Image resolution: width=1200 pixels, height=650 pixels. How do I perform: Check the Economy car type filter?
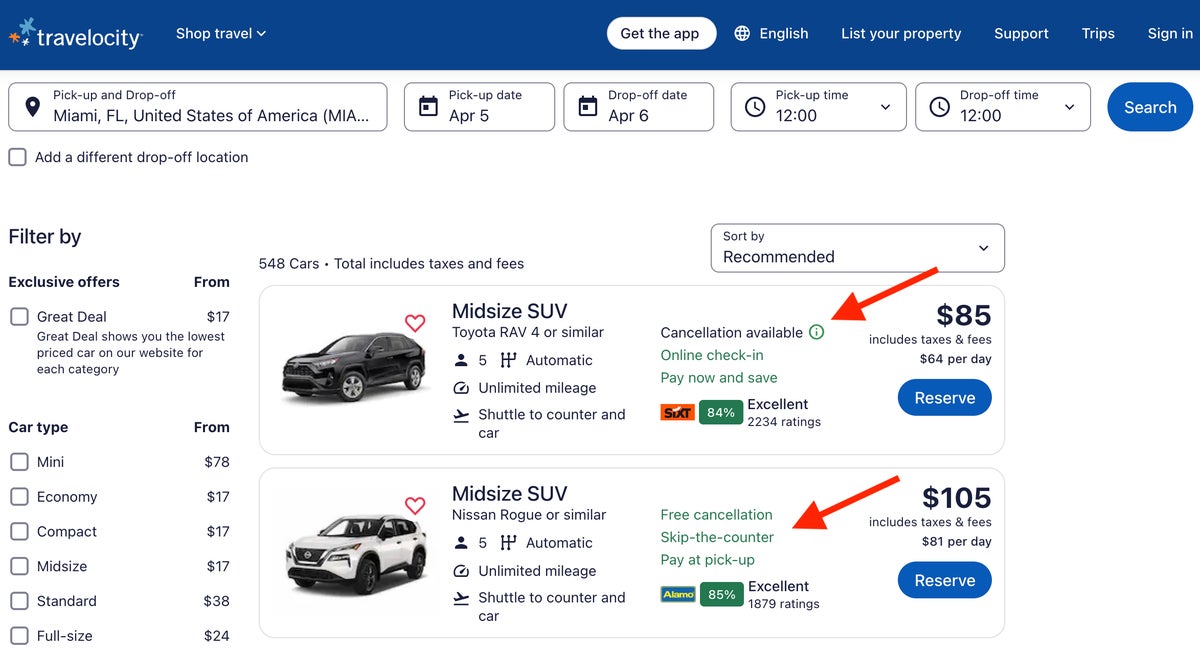tap(18, 496)
